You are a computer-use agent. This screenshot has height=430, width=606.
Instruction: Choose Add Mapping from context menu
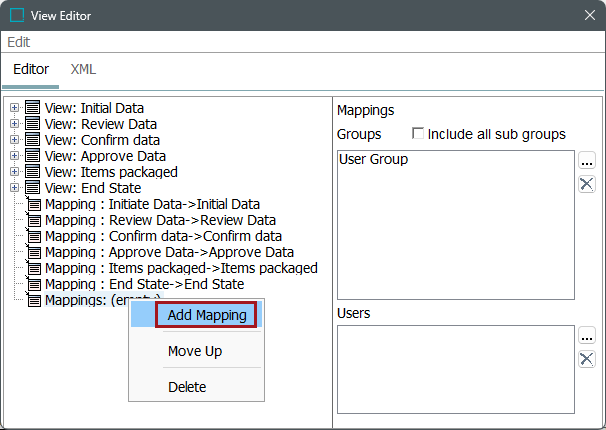click(206, 315)
